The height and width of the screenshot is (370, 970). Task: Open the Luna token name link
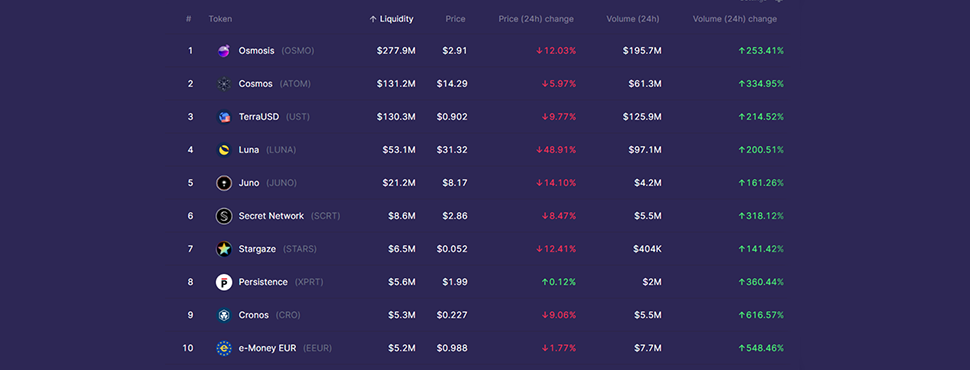(249, 150)
